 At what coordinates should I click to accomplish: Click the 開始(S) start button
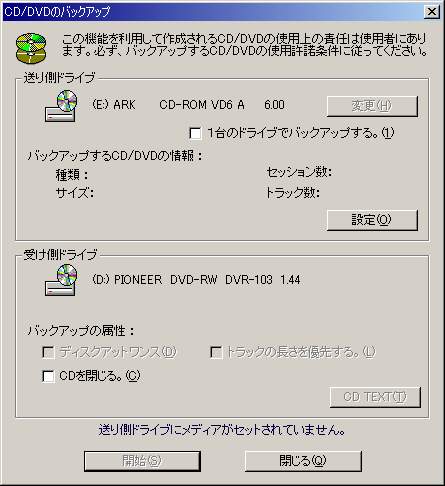coord(142,461)
